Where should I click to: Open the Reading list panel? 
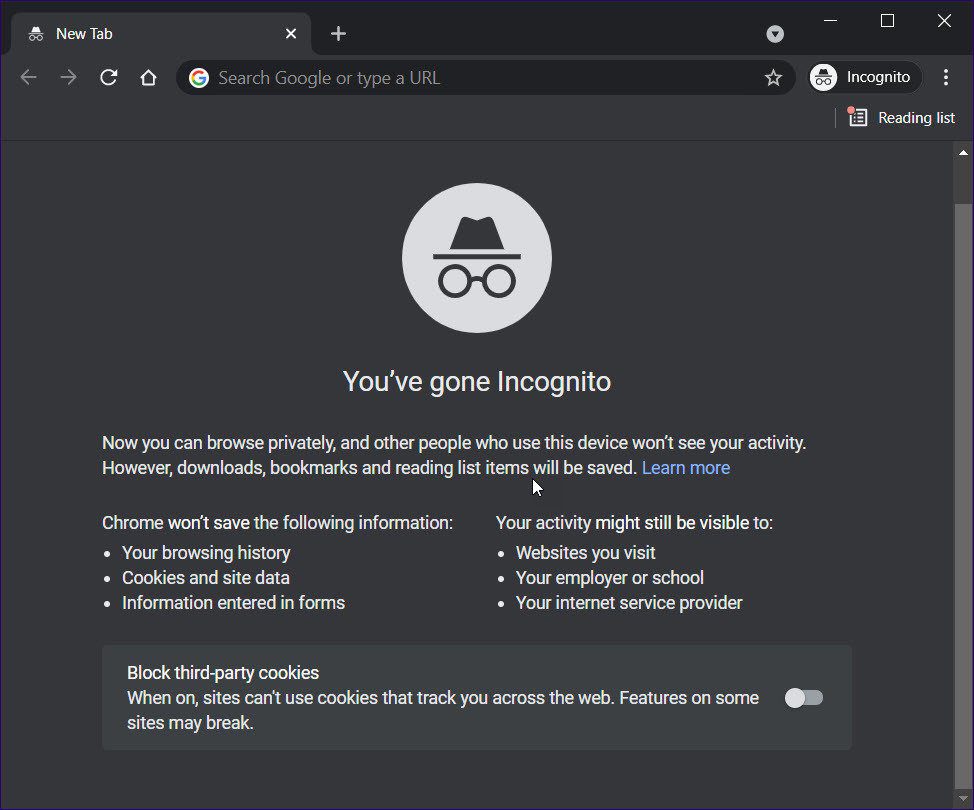click(x=901, y=117)
